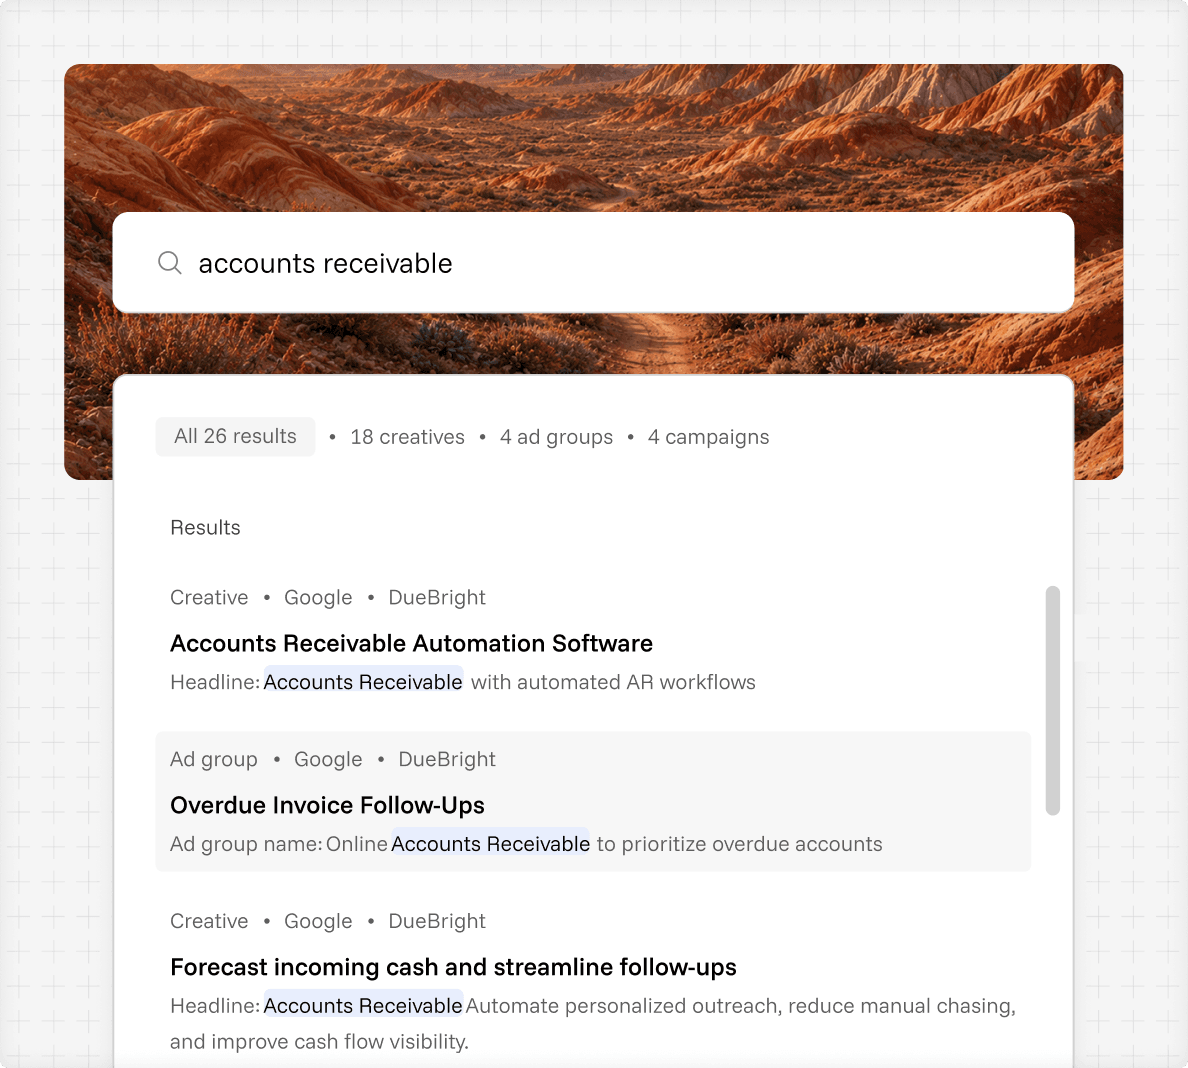Click the results list vertical scrollbar

click(1052, 700)
